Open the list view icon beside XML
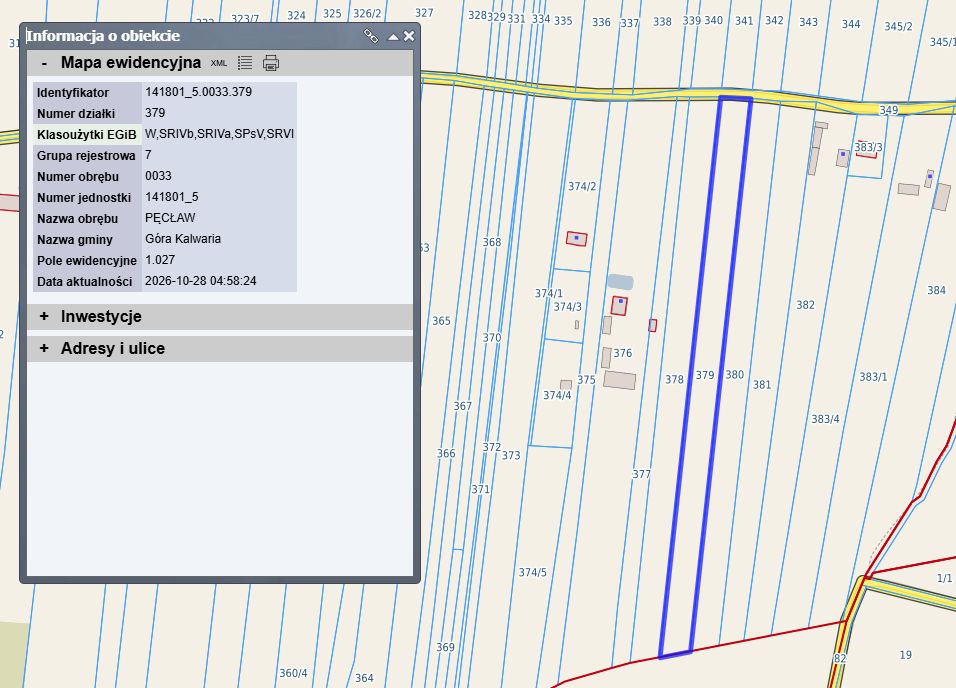This screenshot has width=956, height=688. 245,63
